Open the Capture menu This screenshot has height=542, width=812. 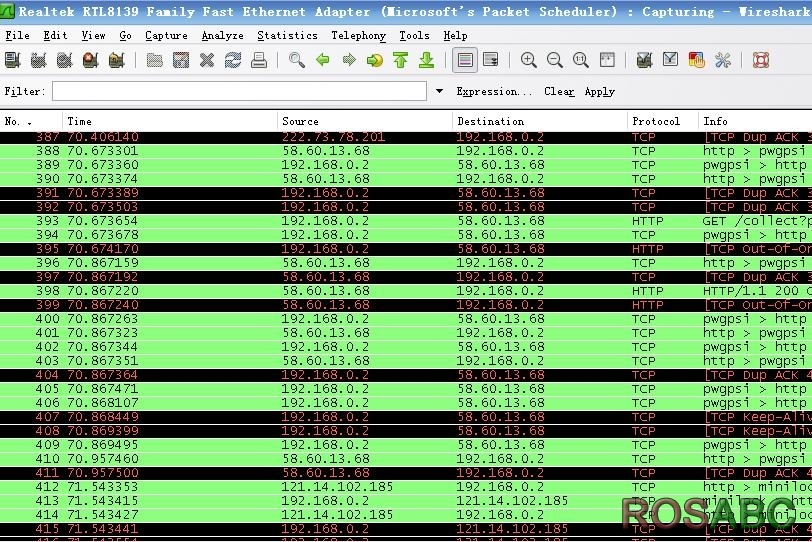click(166, 35)
